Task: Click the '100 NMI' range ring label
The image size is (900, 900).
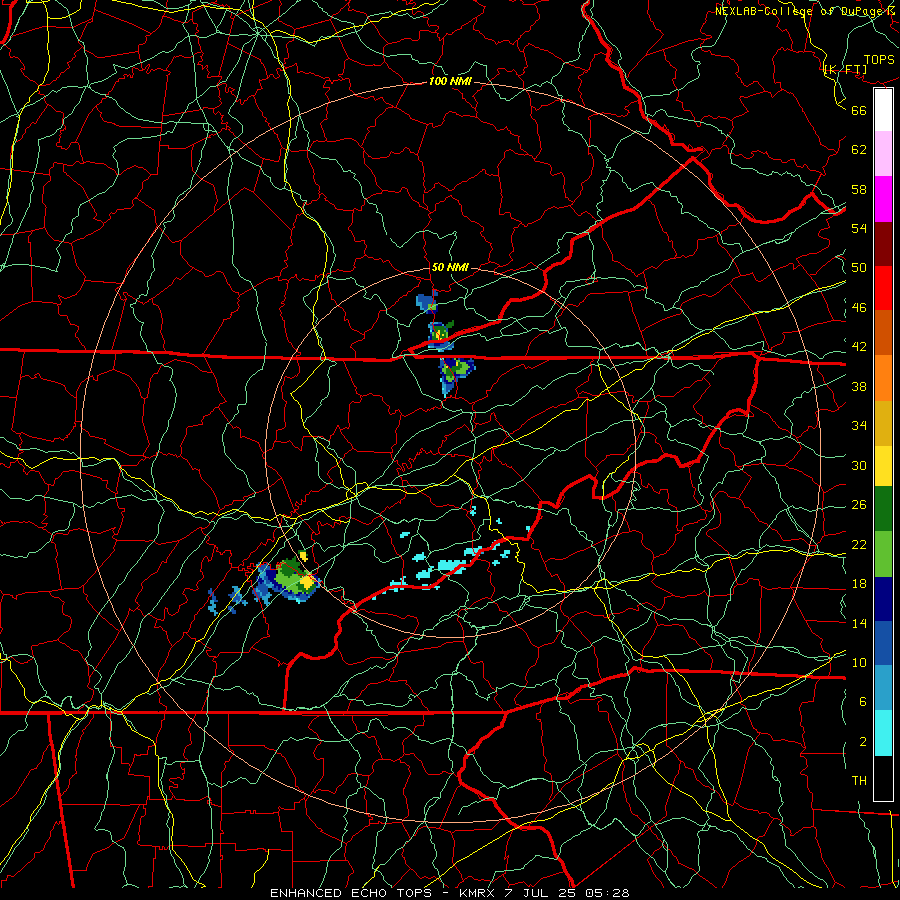Action: 450,82
